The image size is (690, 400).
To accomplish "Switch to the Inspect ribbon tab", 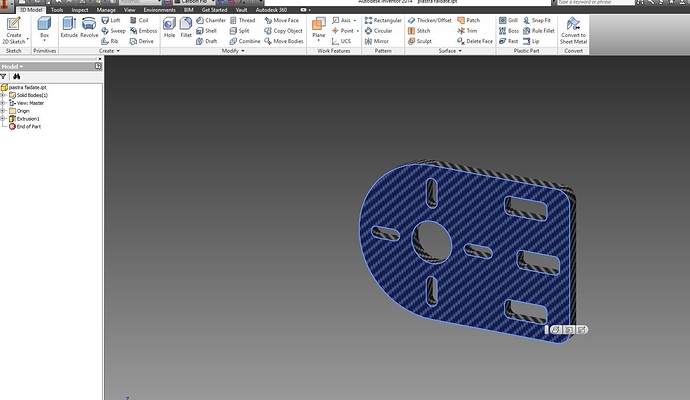I will pyautogui.click(x=80, y=10).
